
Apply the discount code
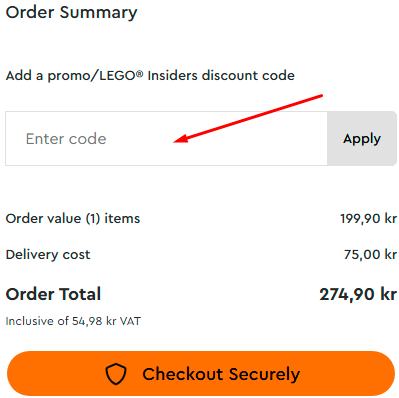click(362, 138)
